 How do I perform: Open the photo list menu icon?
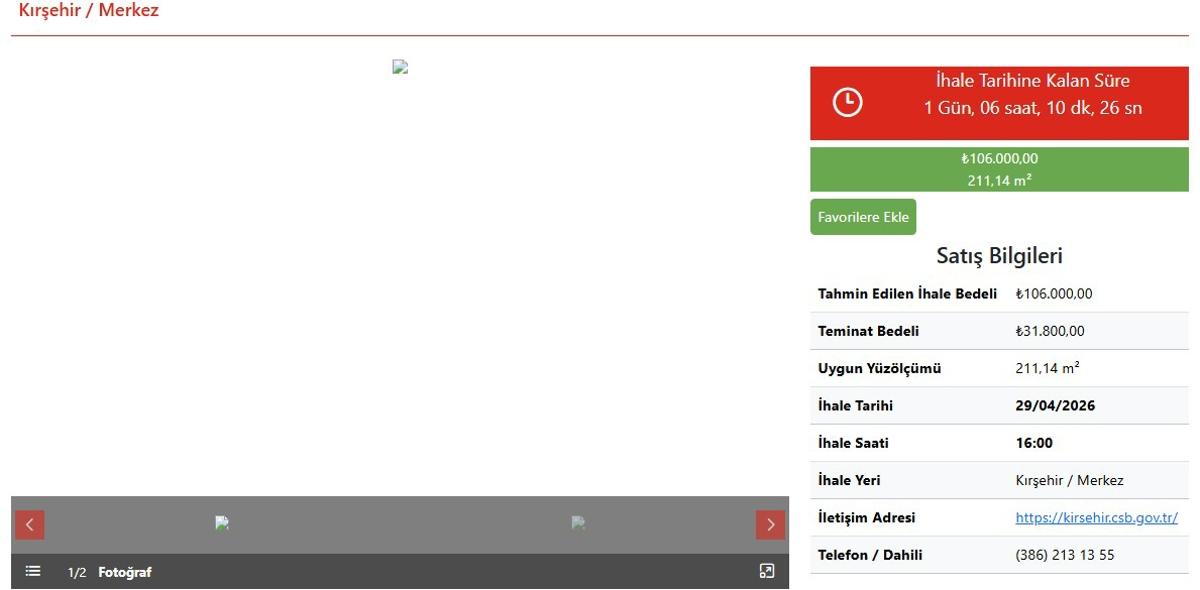tap(33, 572)
